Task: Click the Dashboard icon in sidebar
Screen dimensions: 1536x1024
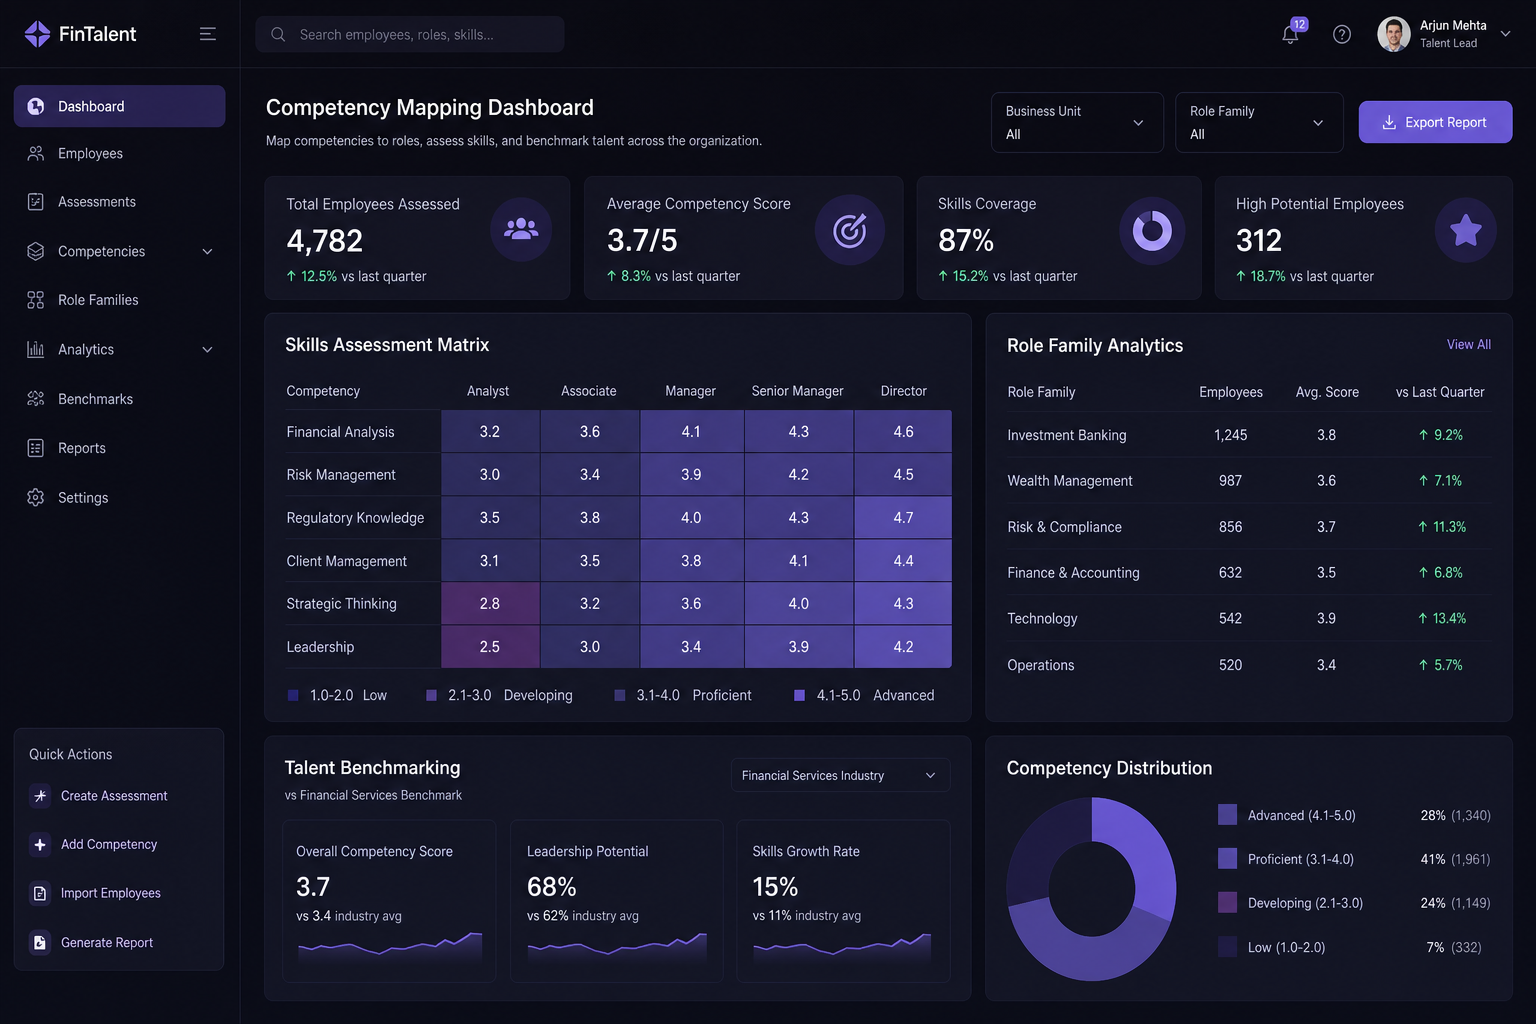Action: point(36,106)
